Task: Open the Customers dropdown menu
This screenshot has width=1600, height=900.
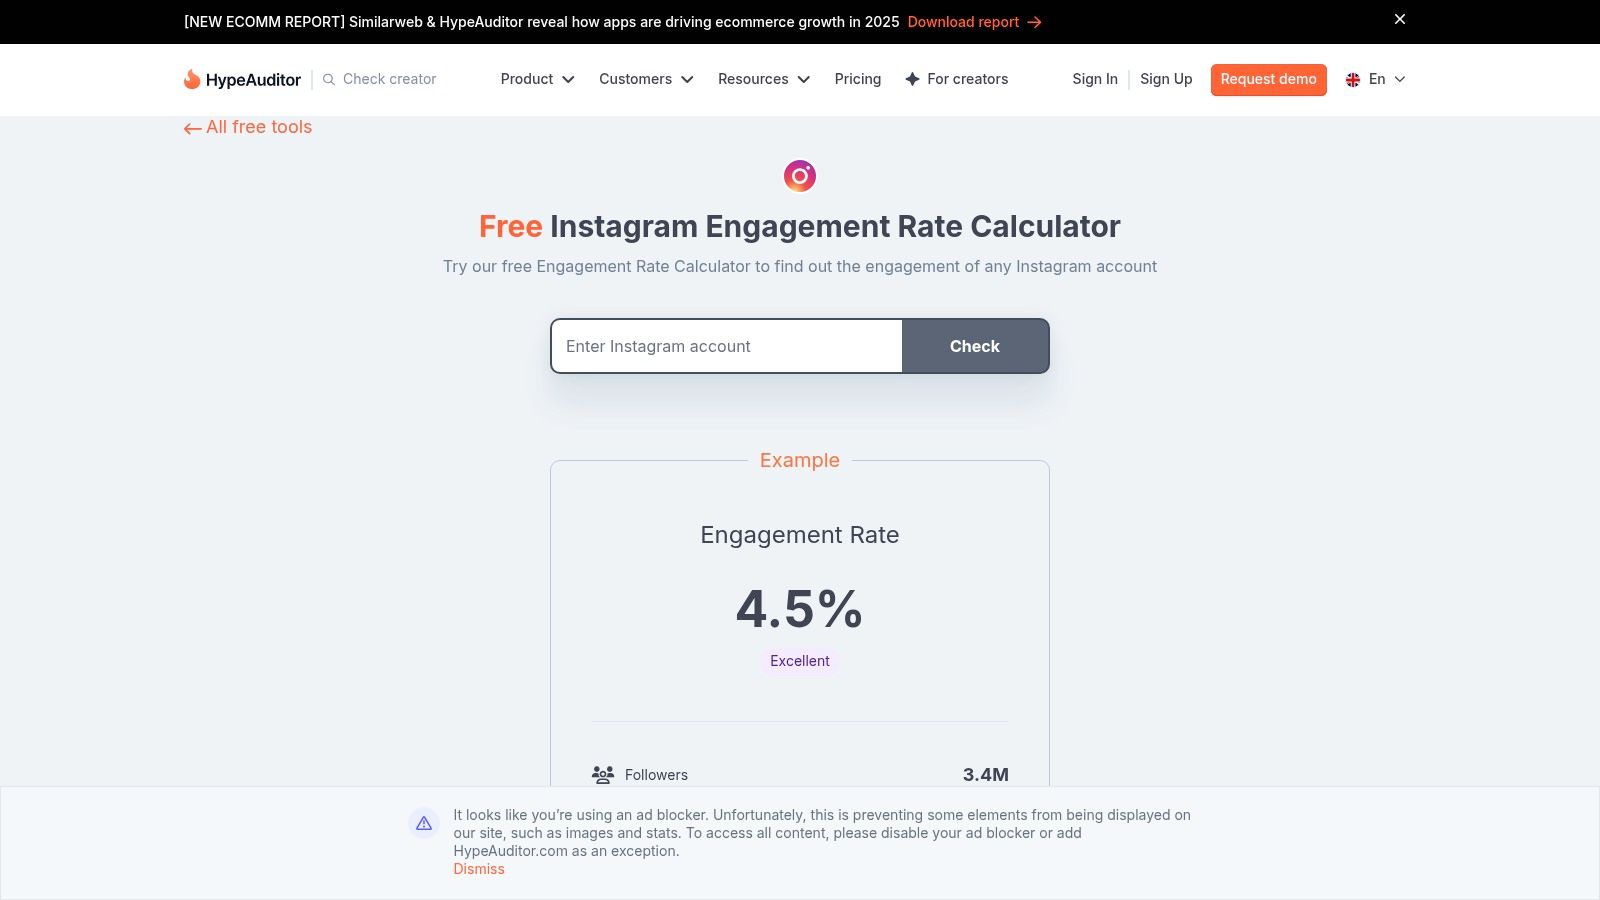Action: click(x=646, y=79)
